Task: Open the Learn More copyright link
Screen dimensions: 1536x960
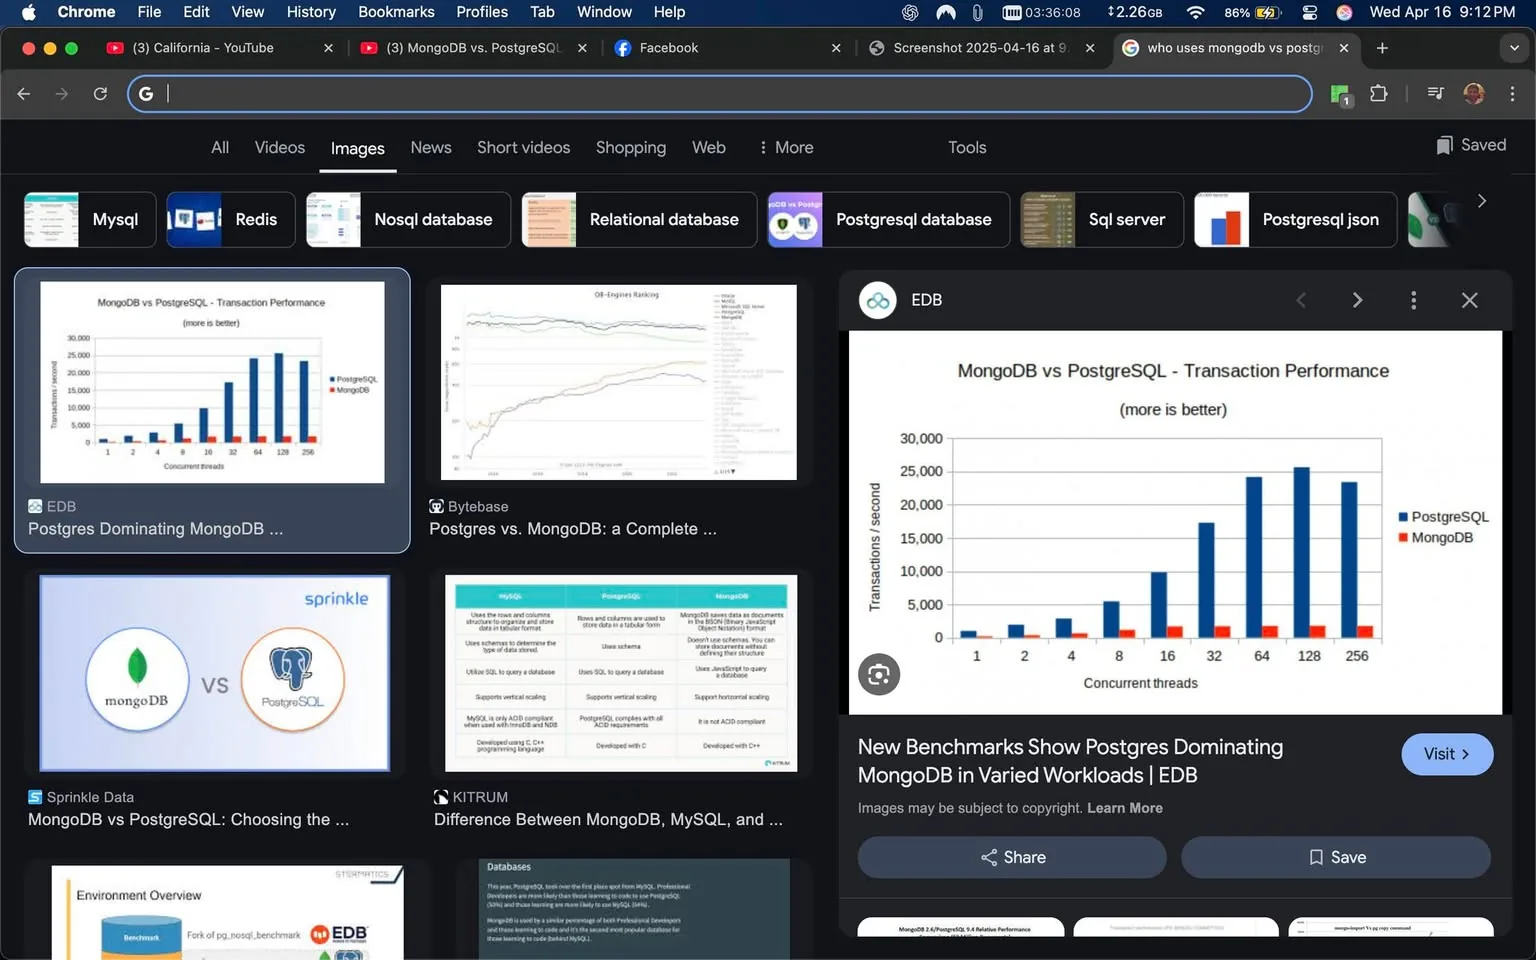Action: tap(1124, 807)
